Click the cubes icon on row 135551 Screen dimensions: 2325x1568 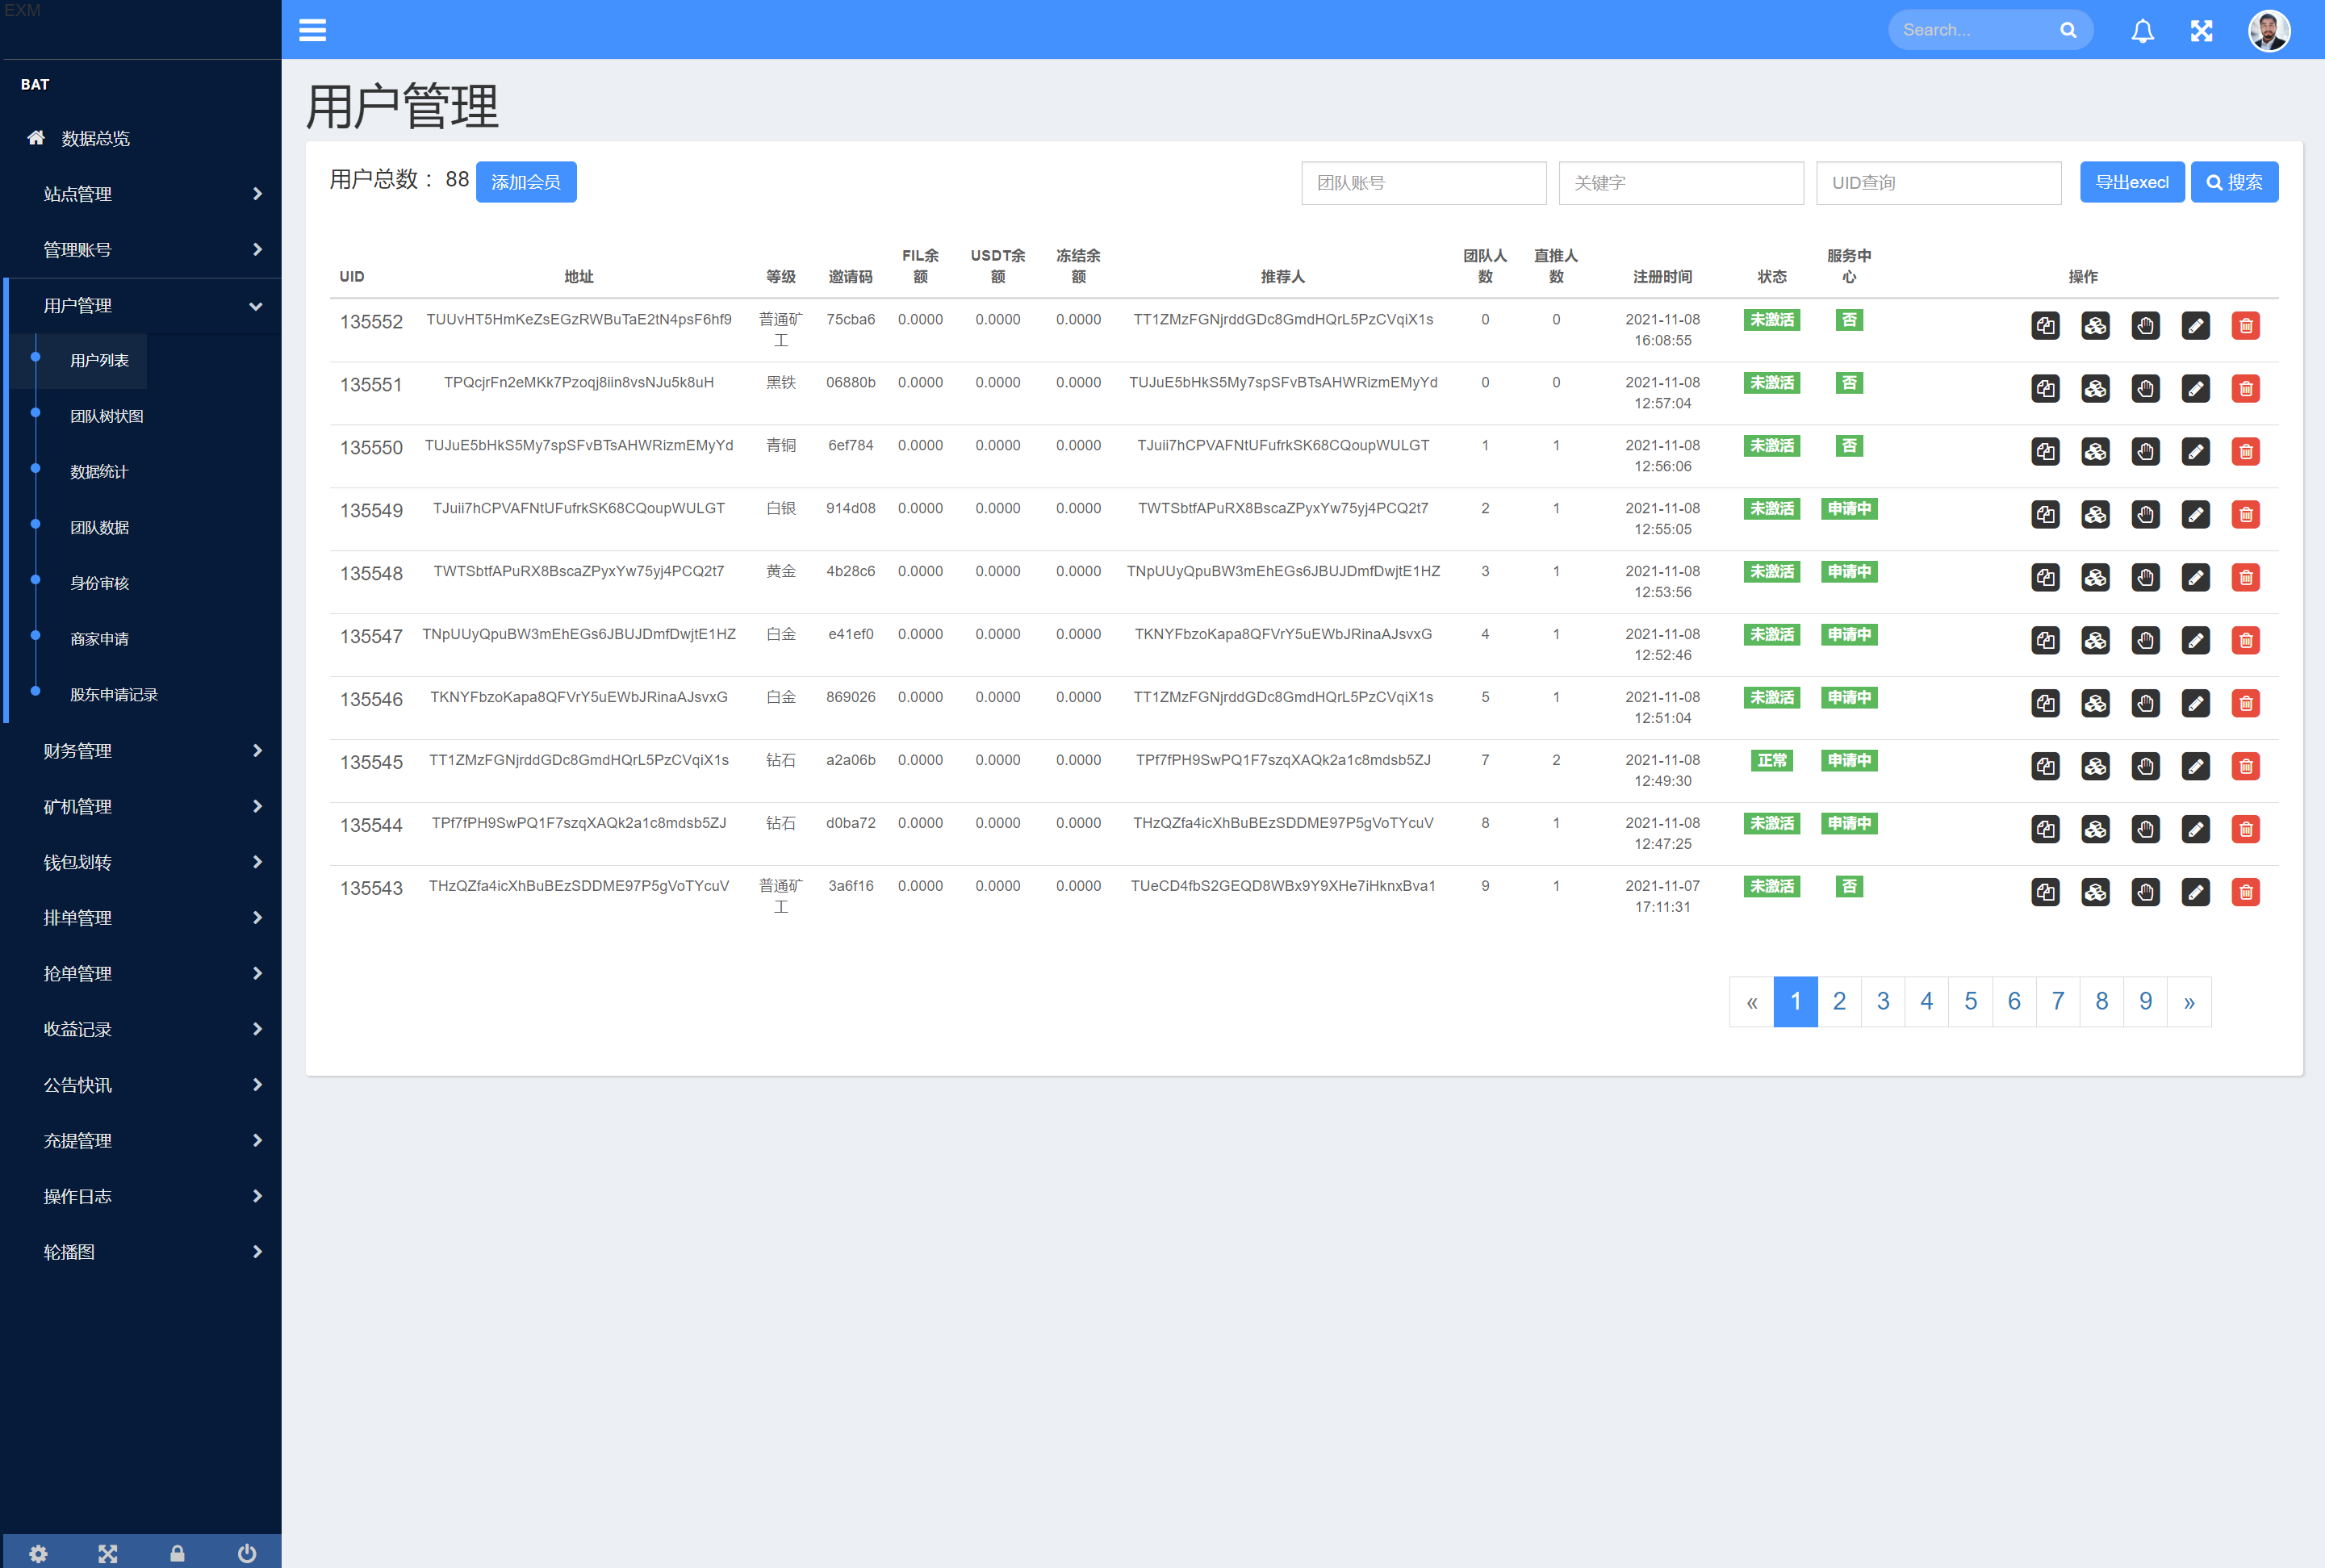[x=2096, y=389]
